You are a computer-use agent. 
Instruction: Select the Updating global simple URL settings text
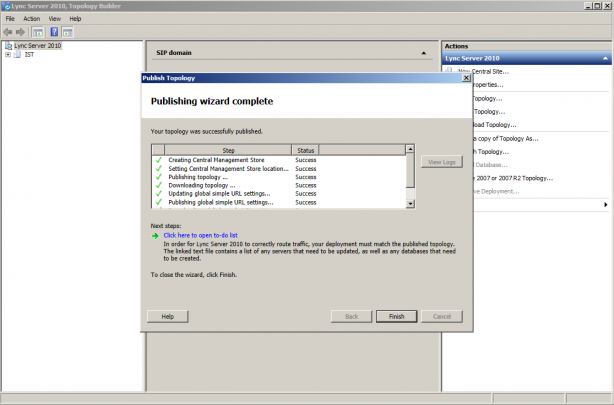(x=219, y=193)
